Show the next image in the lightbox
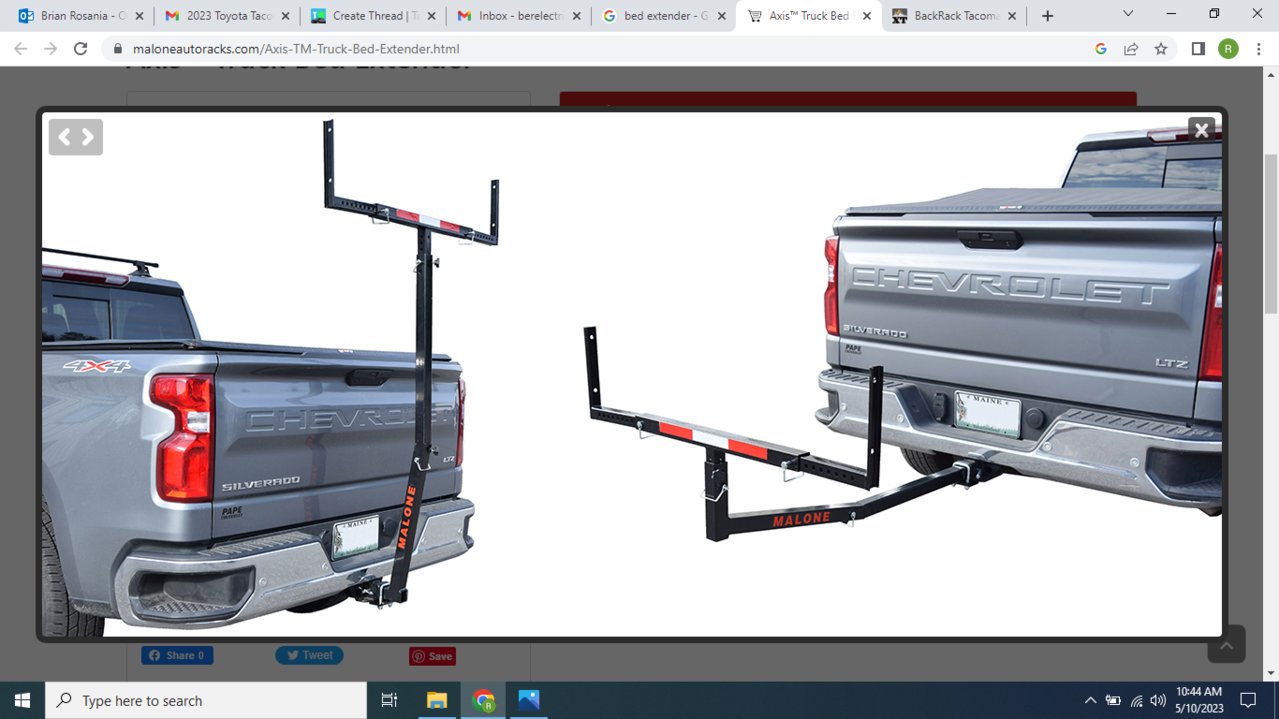This screenshot has width=1279, height=719. click(88, 137)
